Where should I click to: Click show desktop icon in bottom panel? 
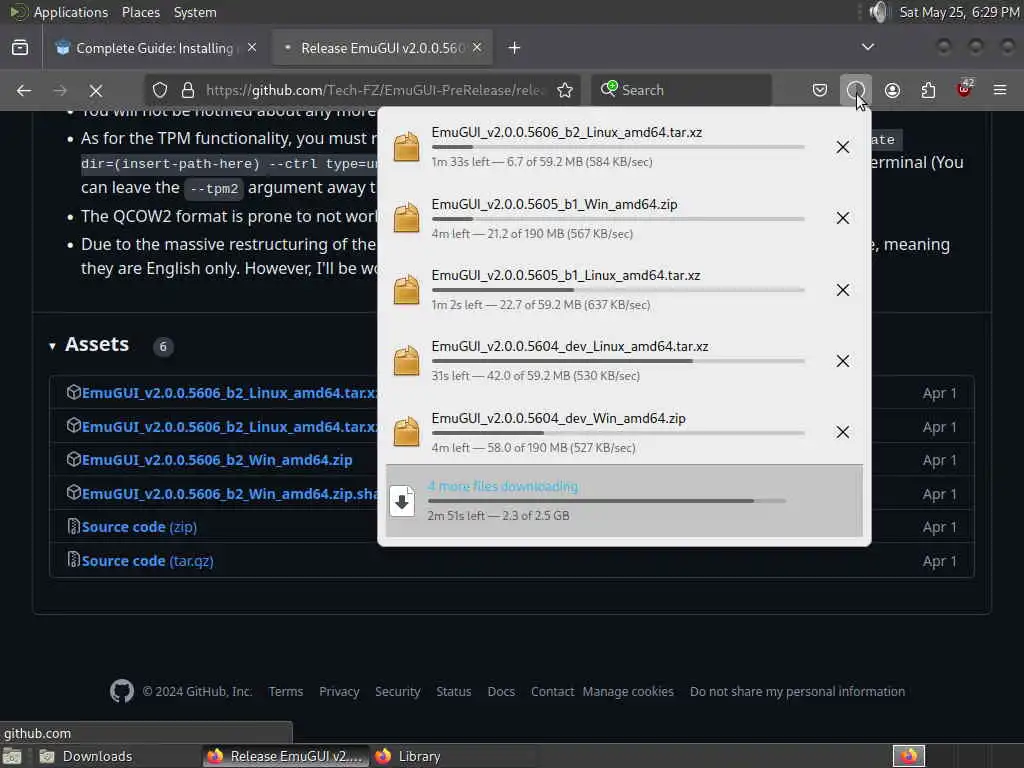click(12, 757)
